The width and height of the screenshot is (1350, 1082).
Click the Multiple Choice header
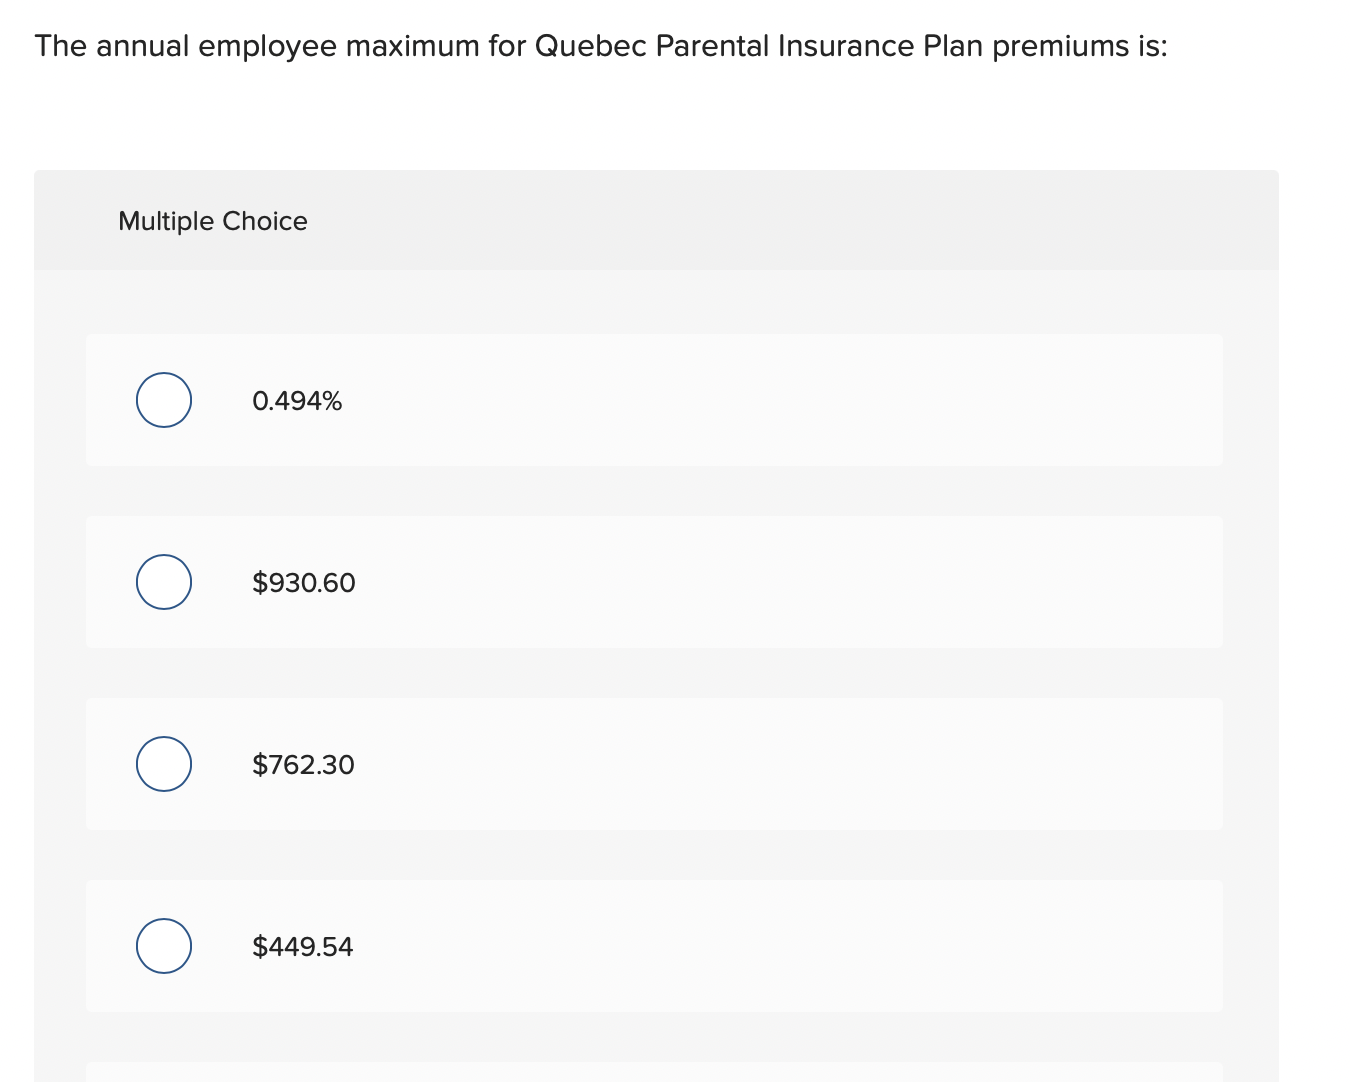213,221
